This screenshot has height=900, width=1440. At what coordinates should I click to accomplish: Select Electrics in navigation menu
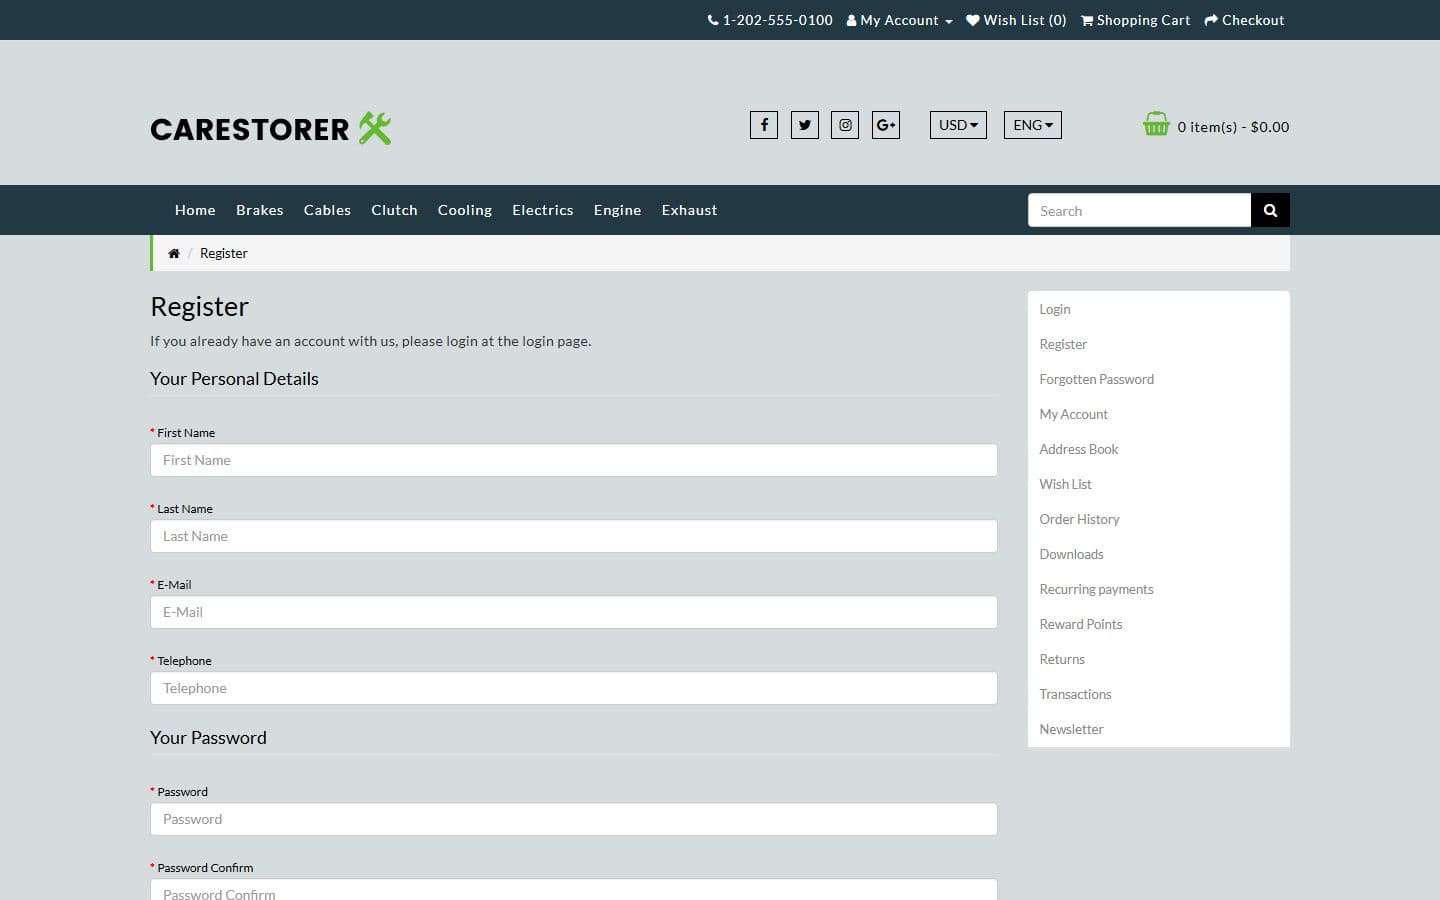click(543, 210)
